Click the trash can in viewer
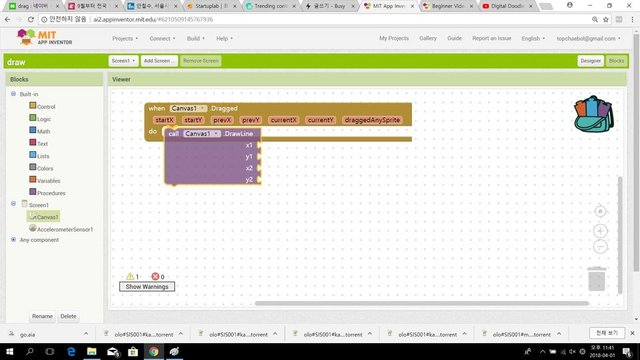Viewport: 640px width, 360px height. (x=596, y=278)
